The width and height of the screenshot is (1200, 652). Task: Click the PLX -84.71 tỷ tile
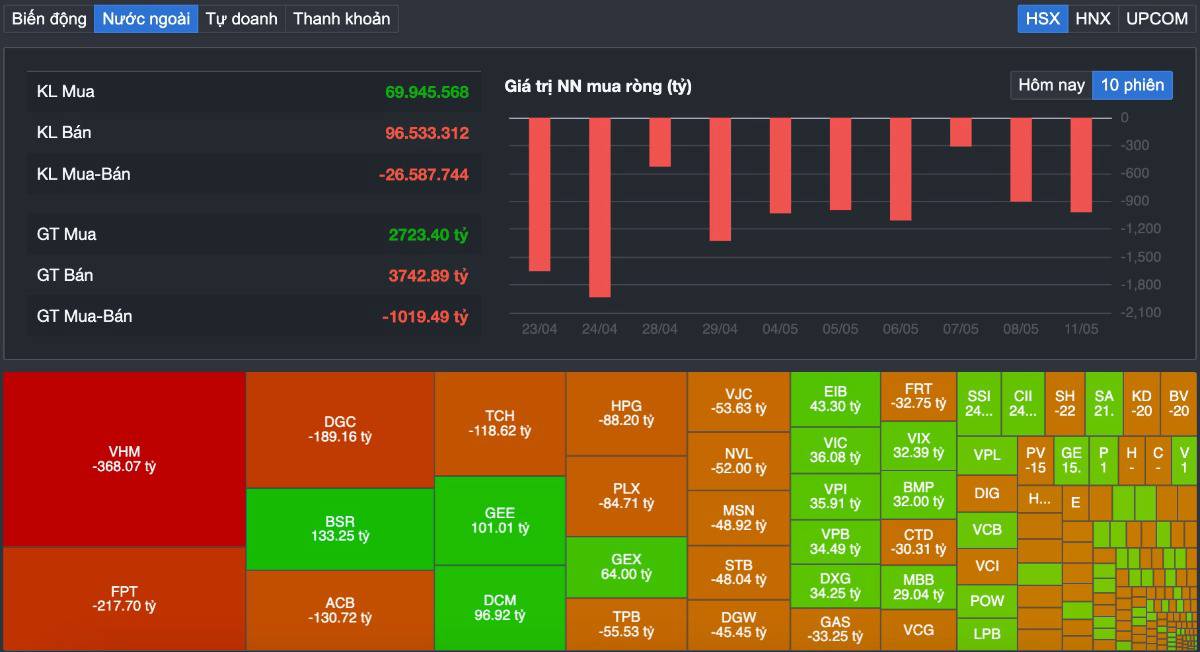pos(626,496)
